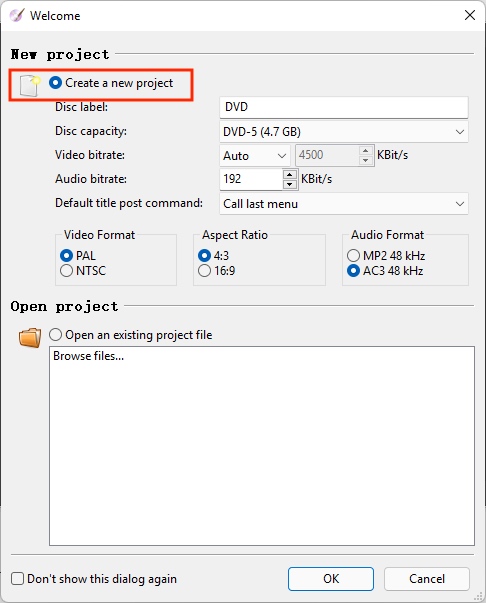Open the Video bitrate Auto dropdown

[x=255, y=156]
